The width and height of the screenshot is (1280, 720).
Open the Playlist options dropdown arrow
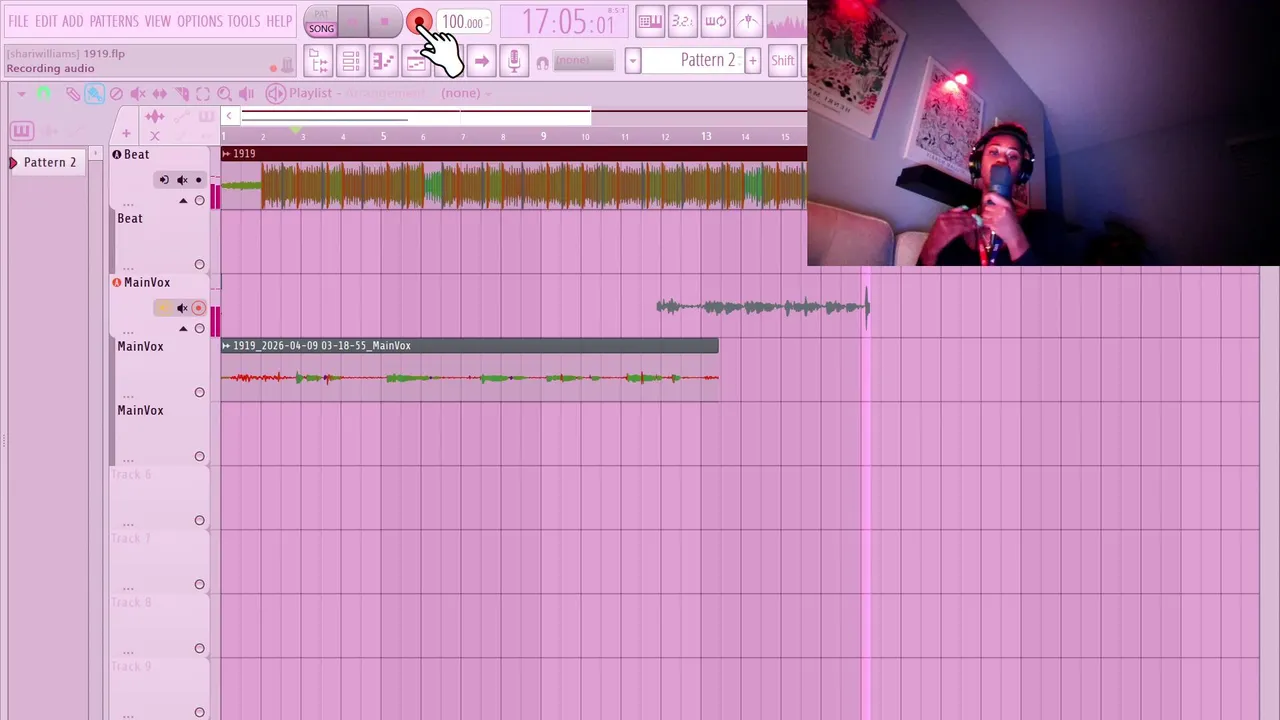click(21, 93)
